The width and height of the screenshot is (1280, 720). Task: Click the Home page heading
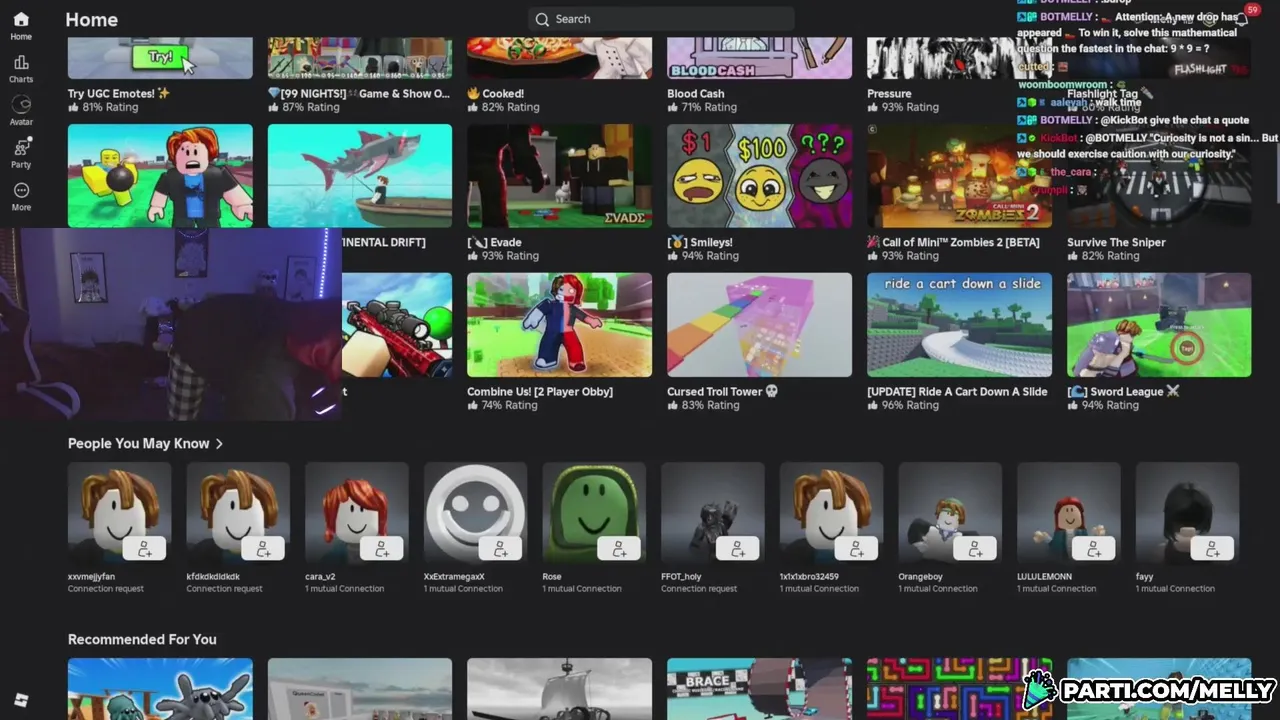point(91,19)
